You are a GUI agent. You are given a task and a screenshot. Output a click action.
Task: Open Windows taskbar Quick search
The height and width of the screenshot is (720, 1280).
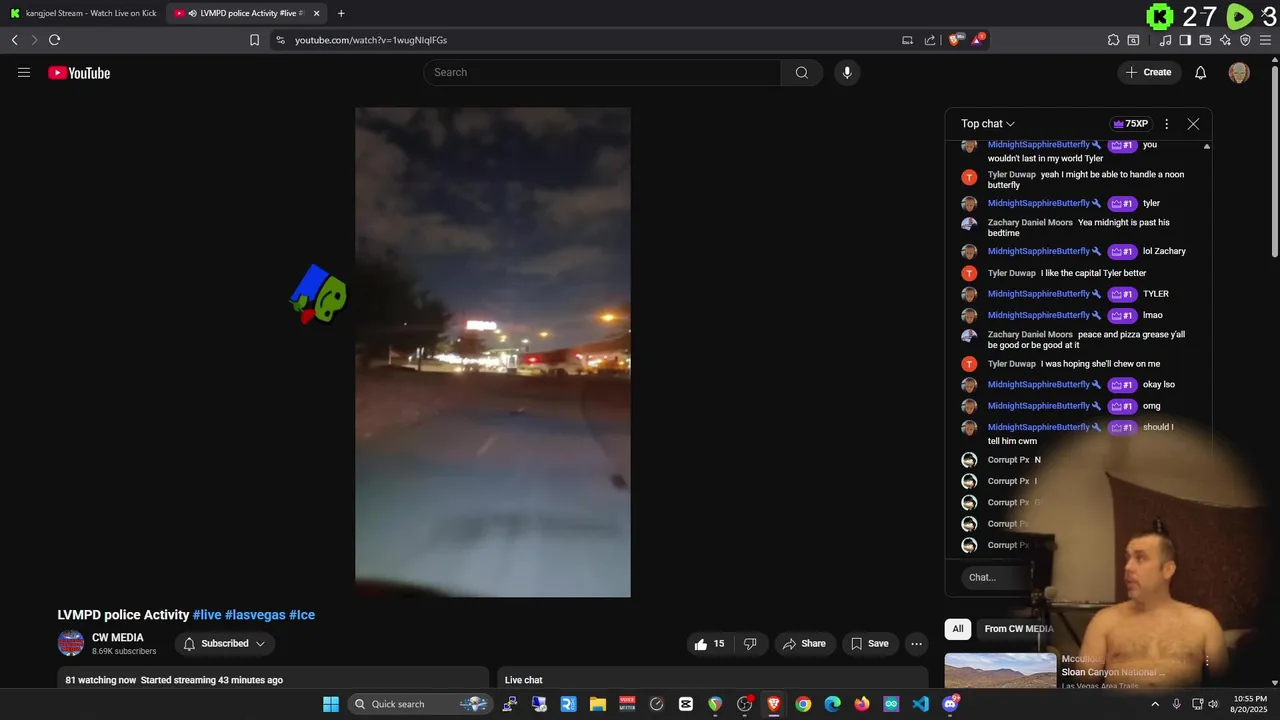418,704
